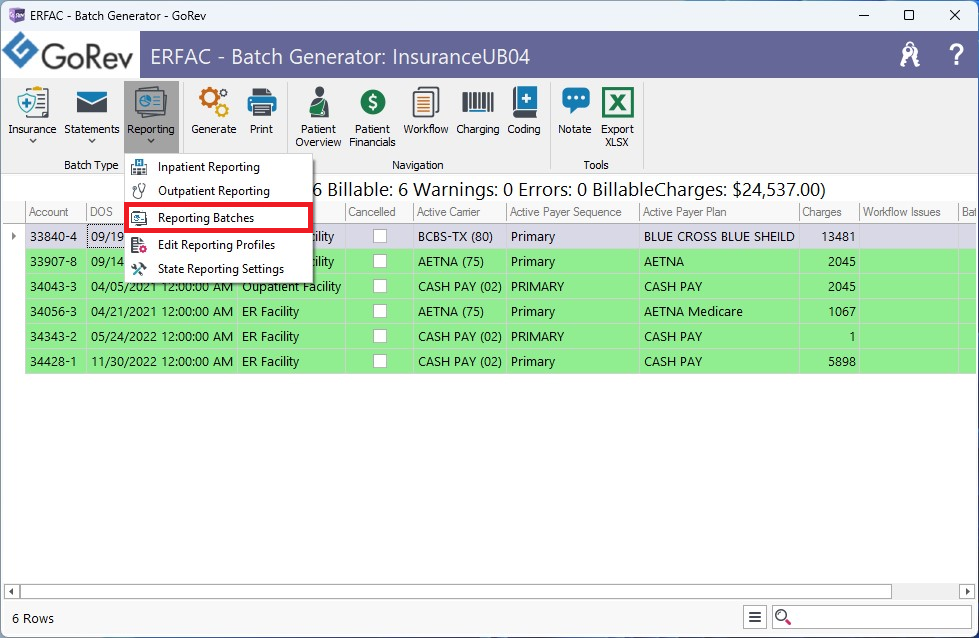Sort by DOS column header
The image size is (979, 638).
click(x=106, y=212)
